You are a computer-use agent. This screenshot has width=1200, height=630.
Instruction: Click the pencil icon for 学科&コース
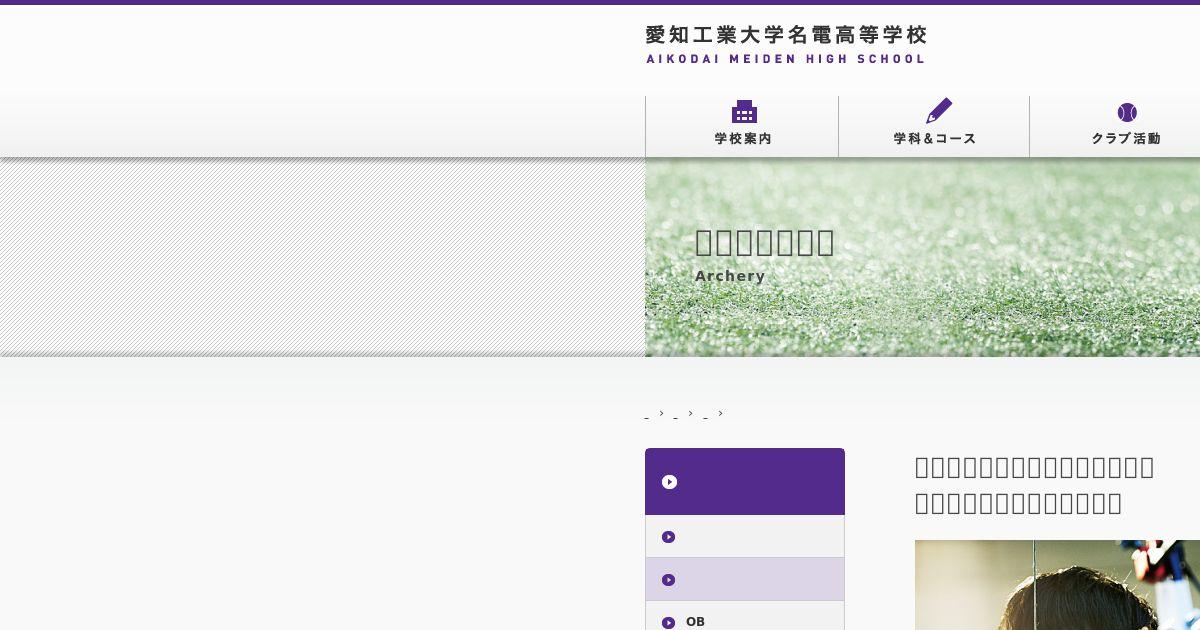[x=938, y=110]
